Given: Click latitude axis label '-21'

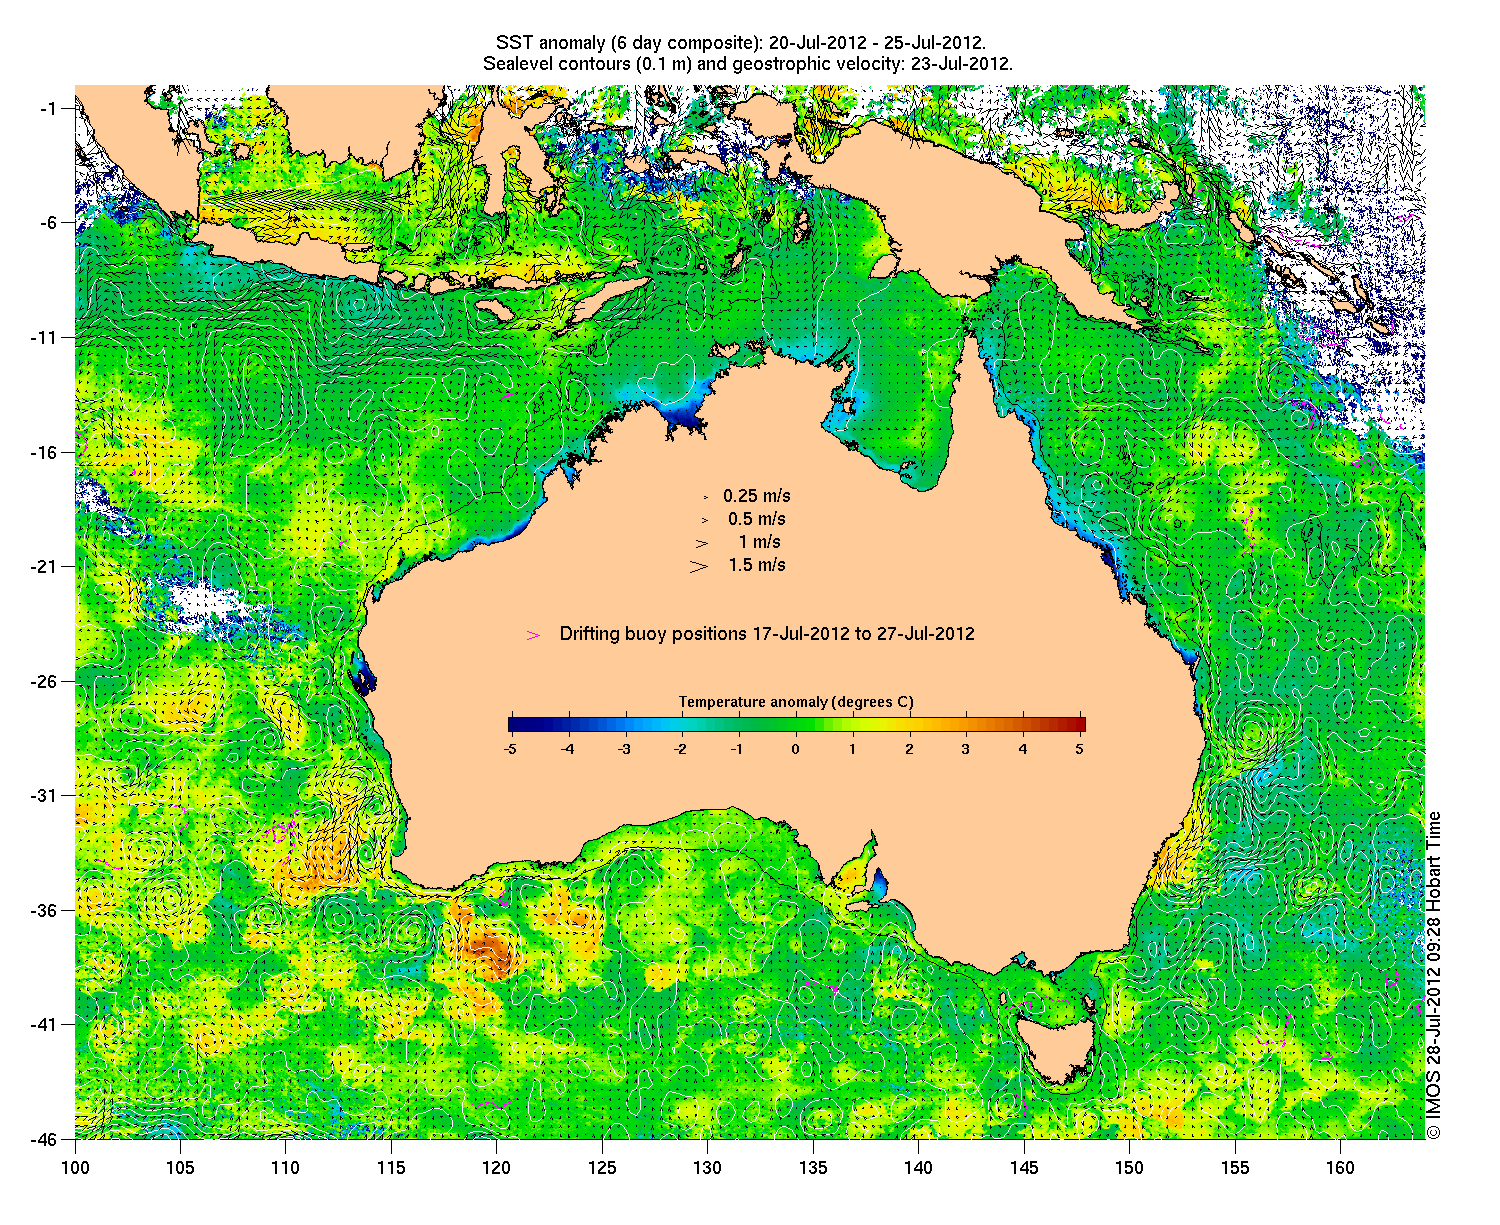Looking at the screenshot, I should (46, 566).
